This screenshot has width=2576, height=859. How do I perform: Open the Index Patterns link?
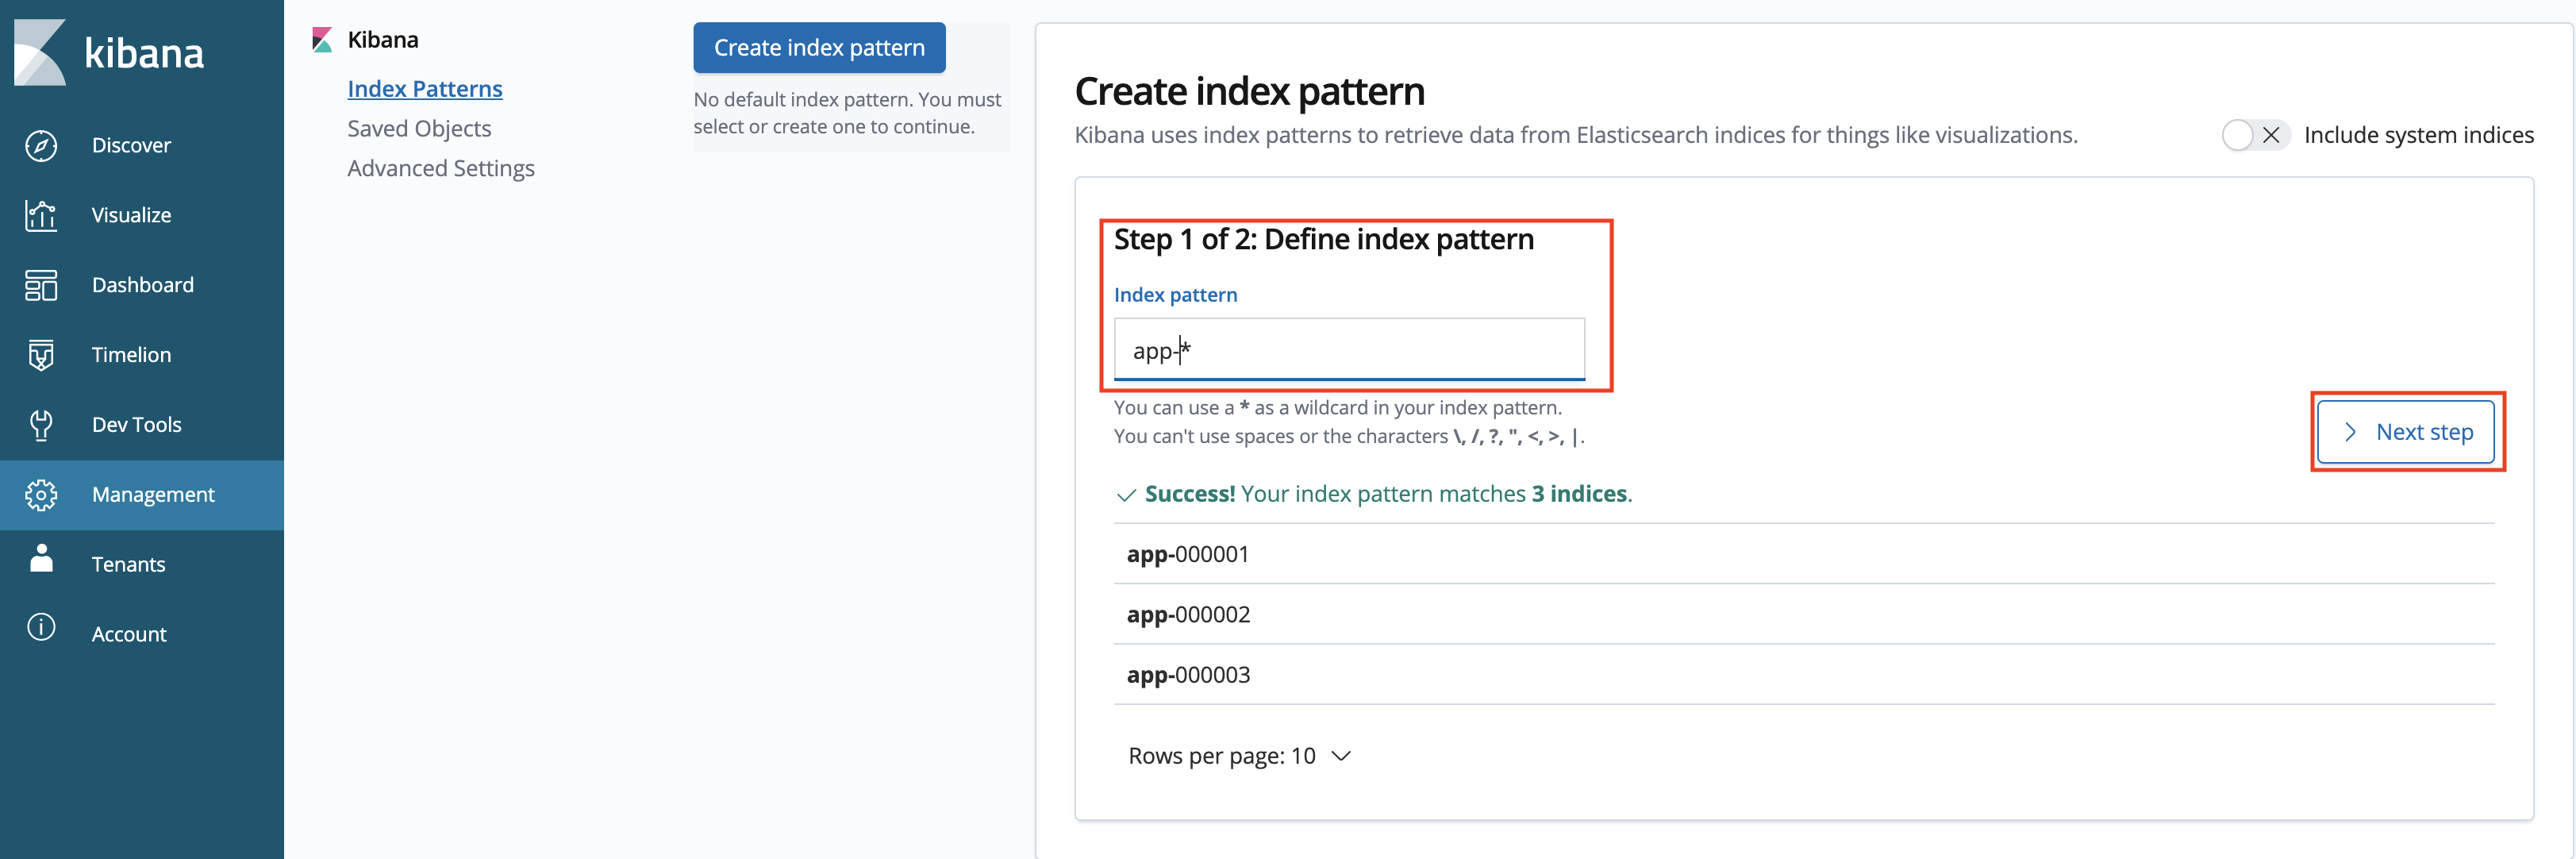[425, 89]
